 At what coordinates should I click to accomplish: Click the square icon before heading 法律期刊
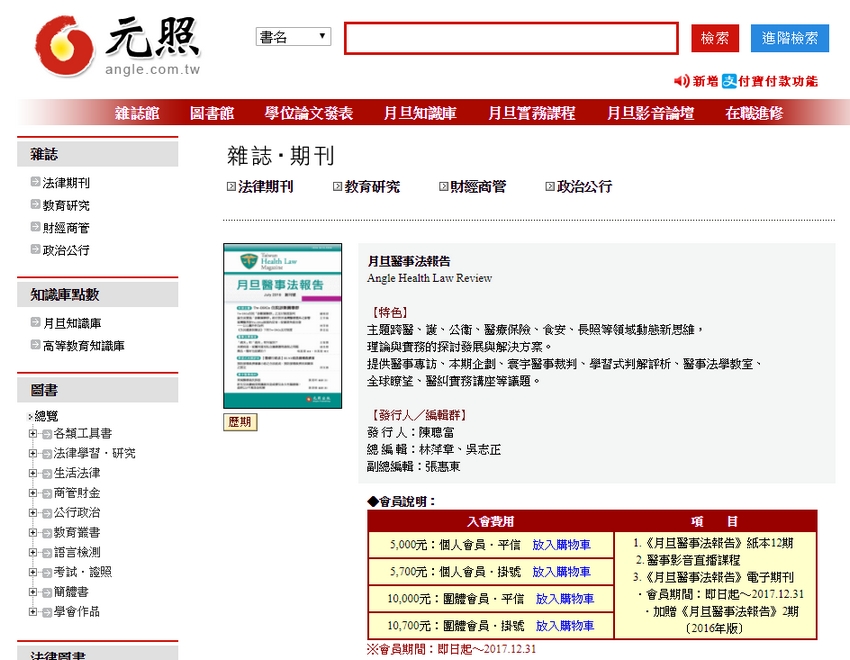[x=231, y=187]
